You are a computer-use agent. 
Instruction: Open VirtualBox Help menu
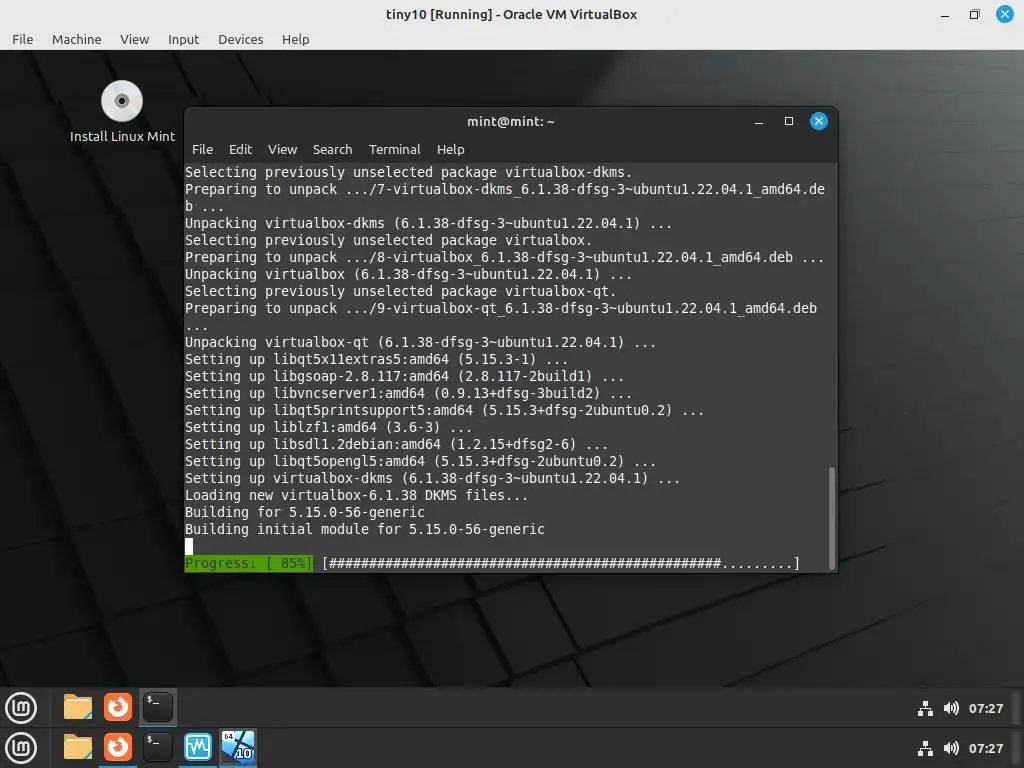point(295,39)
